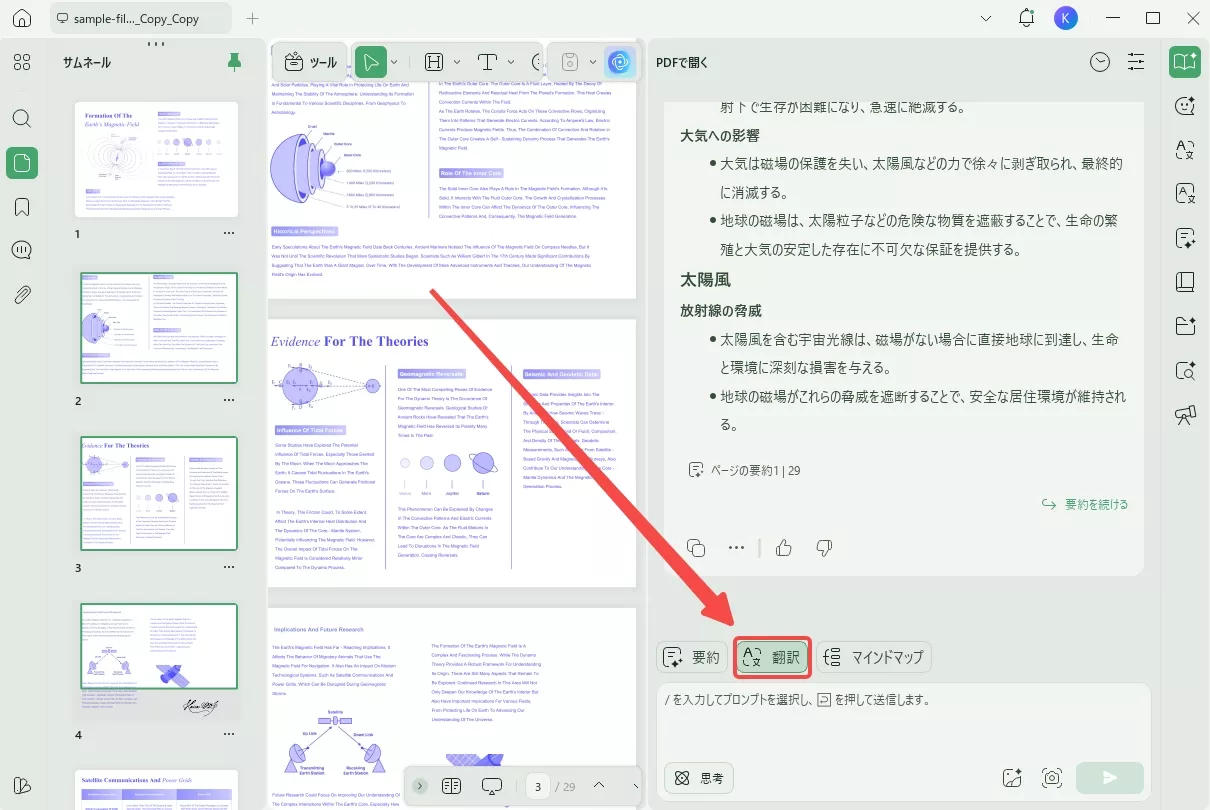Open the ツール tools menu
The image size is (1210, 810).
tap(311, 62)
